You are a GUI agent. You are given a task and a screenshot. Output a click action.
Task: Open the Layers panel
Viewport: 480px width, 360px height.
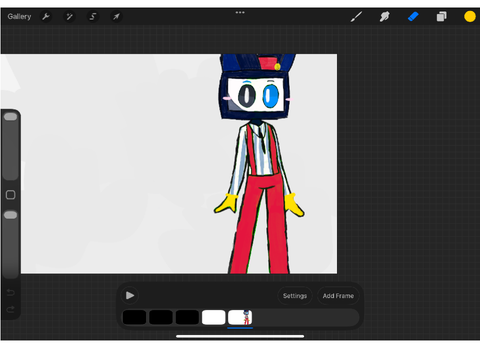coord(441,16)
